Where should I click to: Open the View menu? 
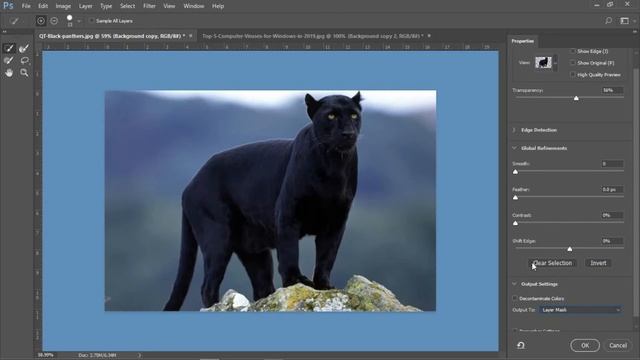point(169,6)
